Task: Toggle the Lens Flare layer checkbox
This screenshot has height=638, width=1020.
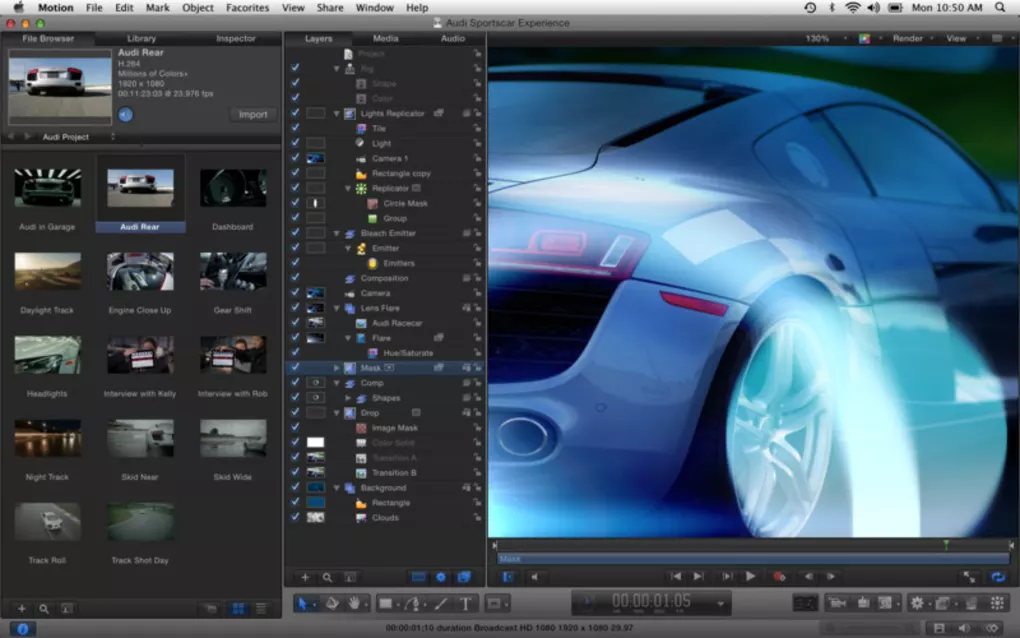Action: 294,308
